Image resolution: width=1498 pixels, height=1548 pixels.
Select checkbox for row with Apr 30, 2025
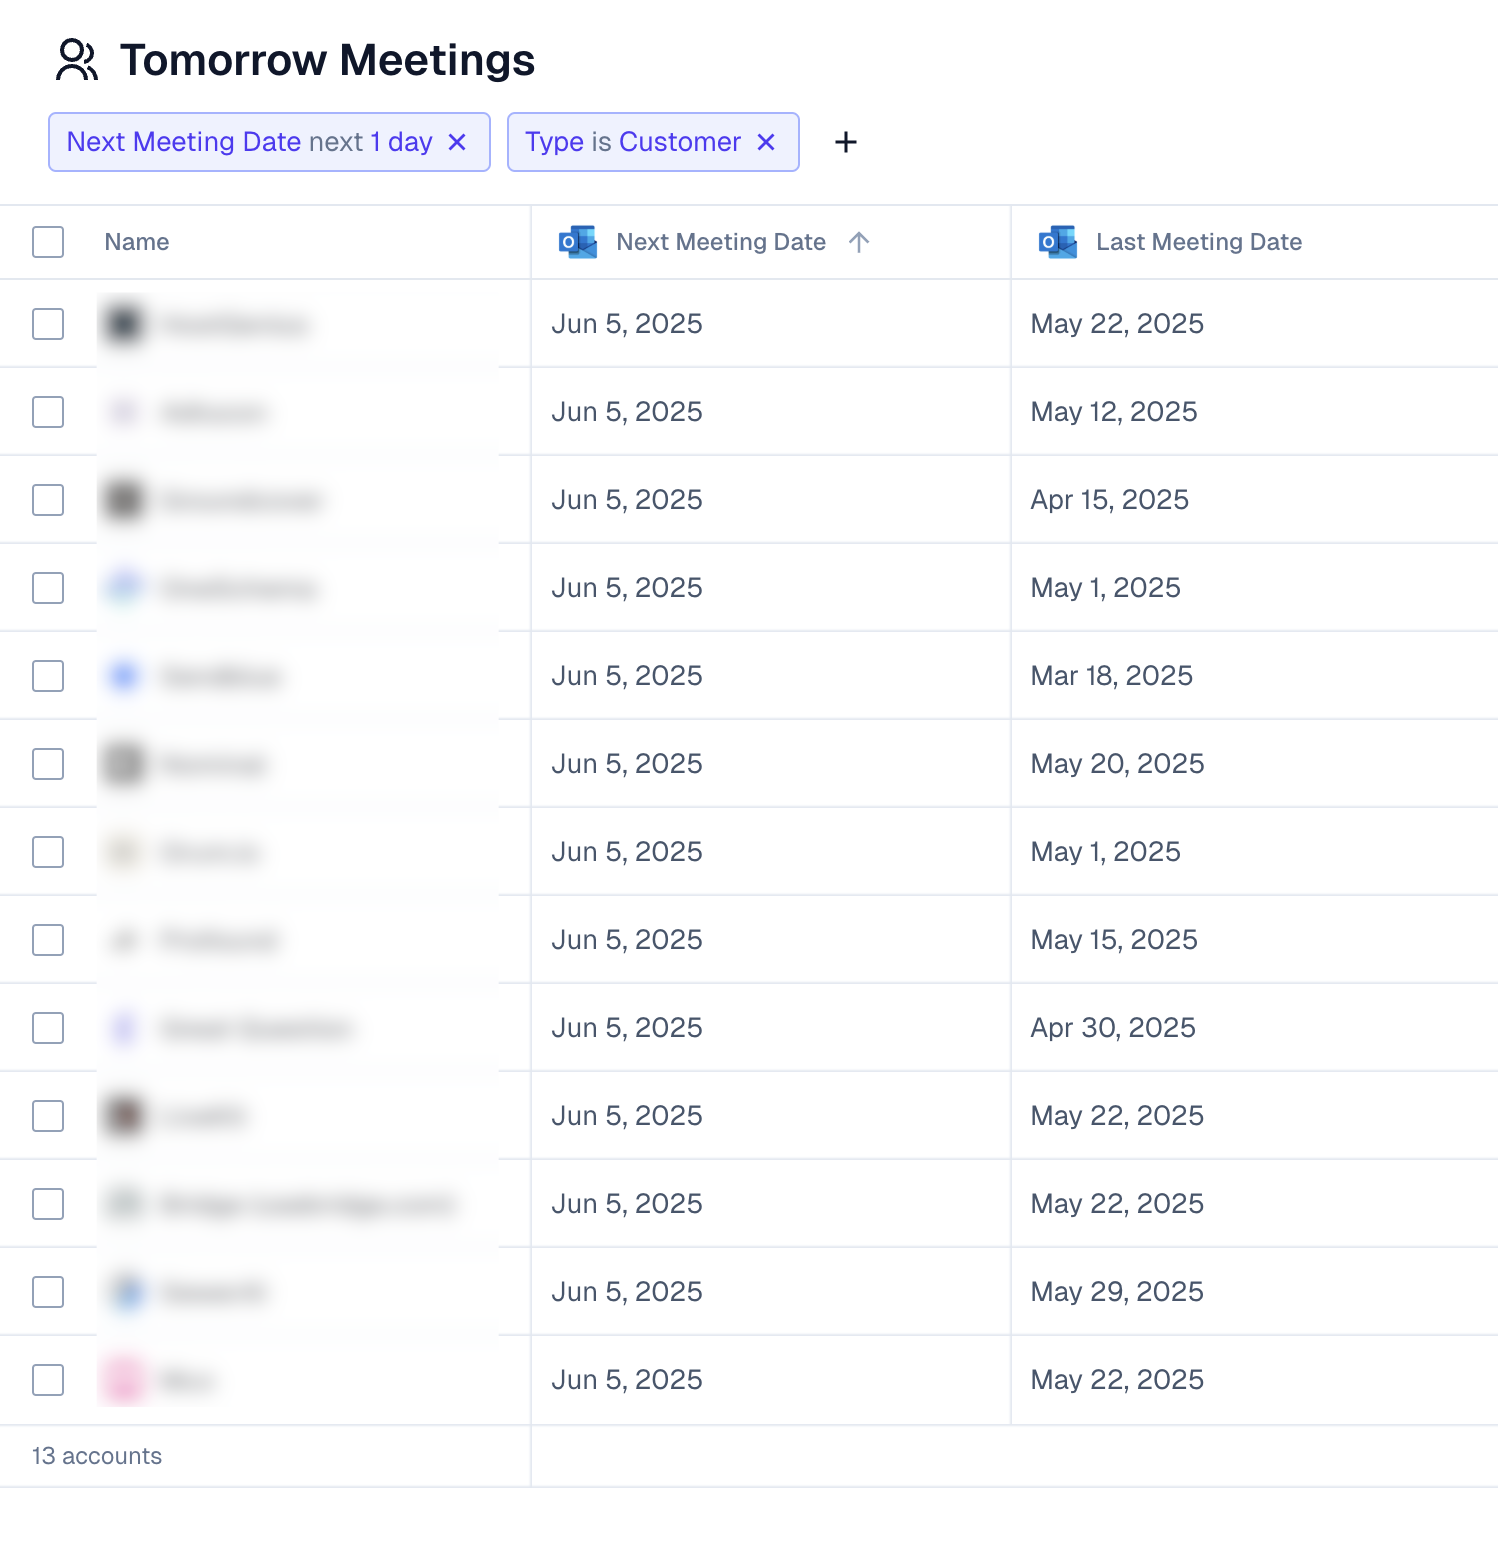48,1028
